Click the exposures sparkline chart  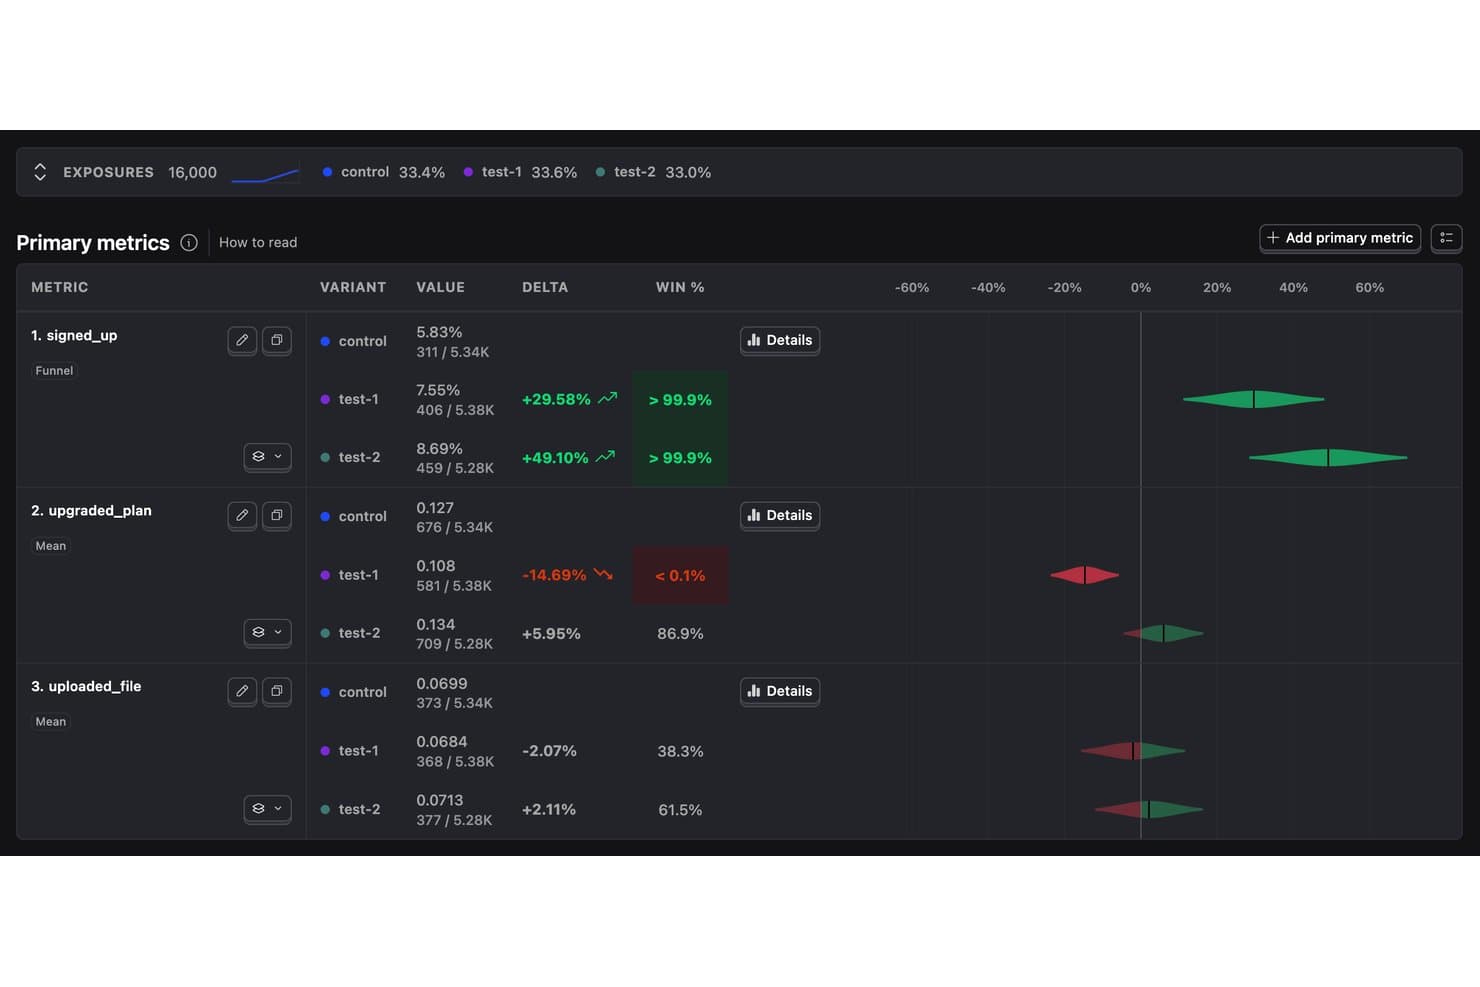pyautogui.click(x=265, y=175)
